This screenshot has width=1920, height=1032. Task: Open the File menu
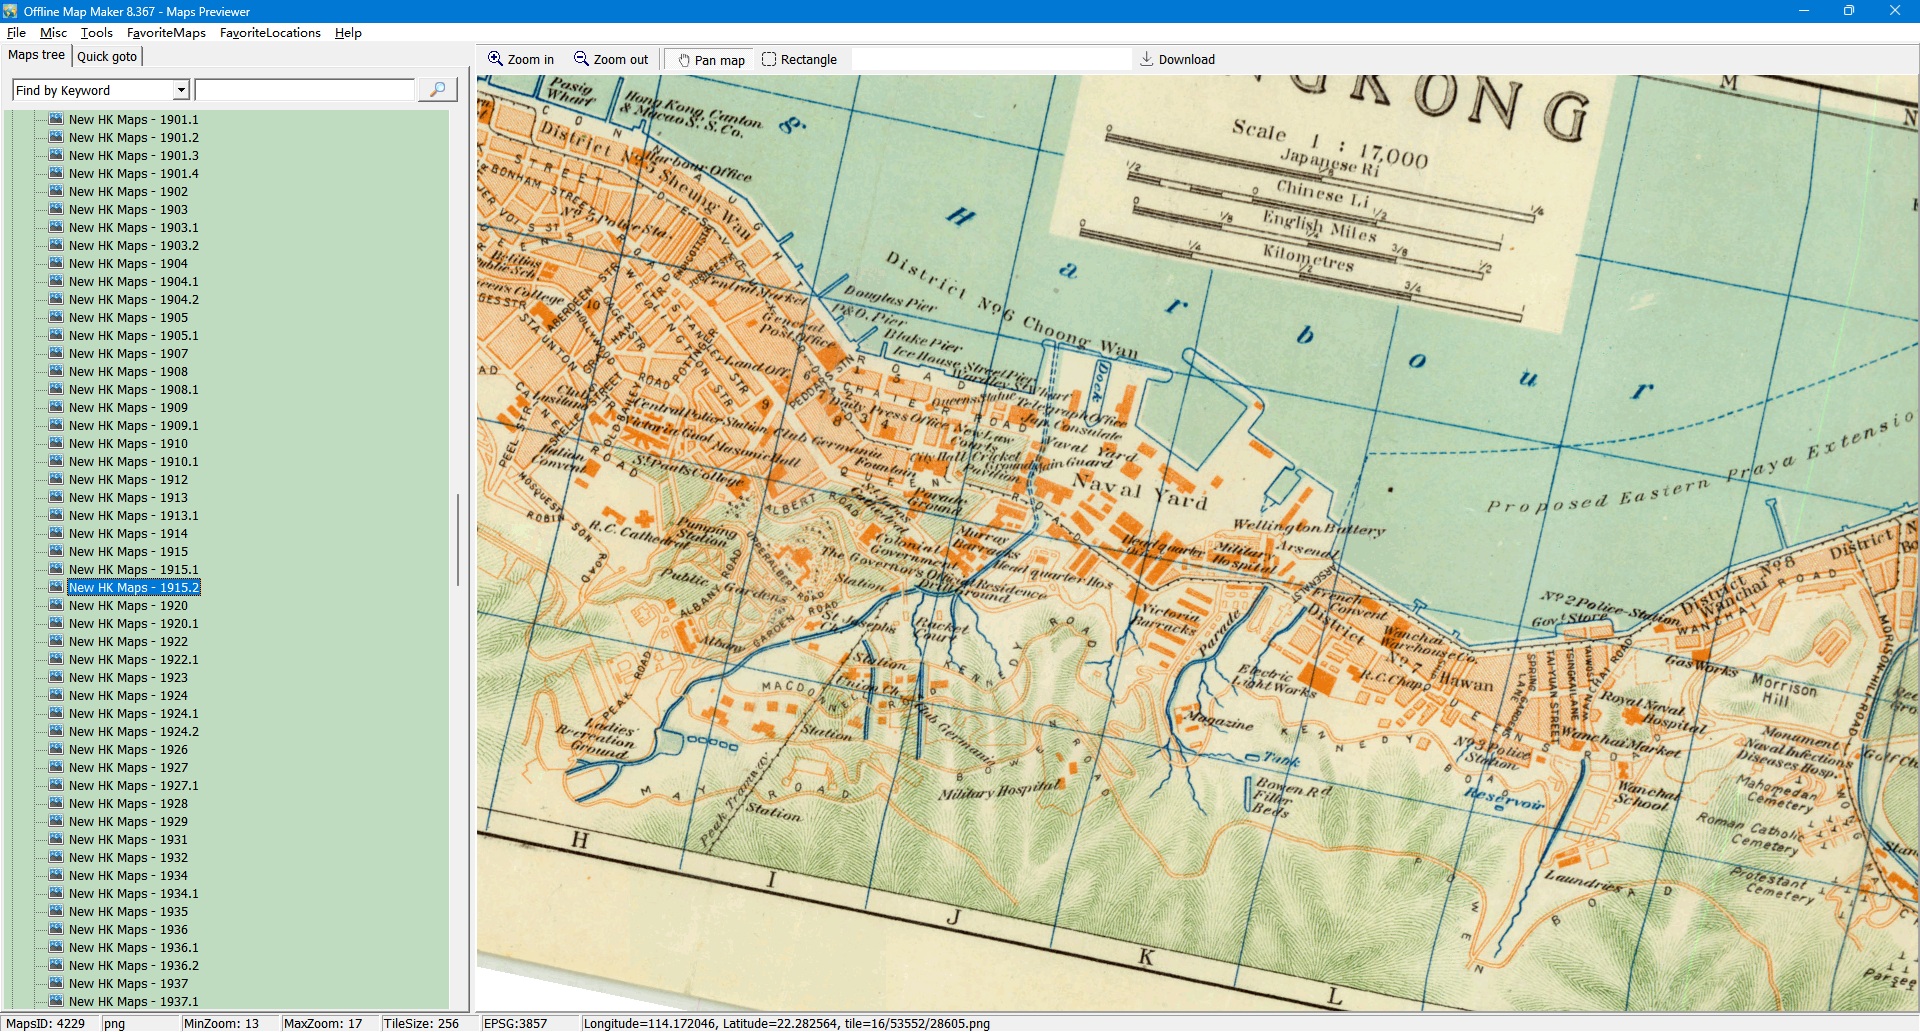pos(16,33)
